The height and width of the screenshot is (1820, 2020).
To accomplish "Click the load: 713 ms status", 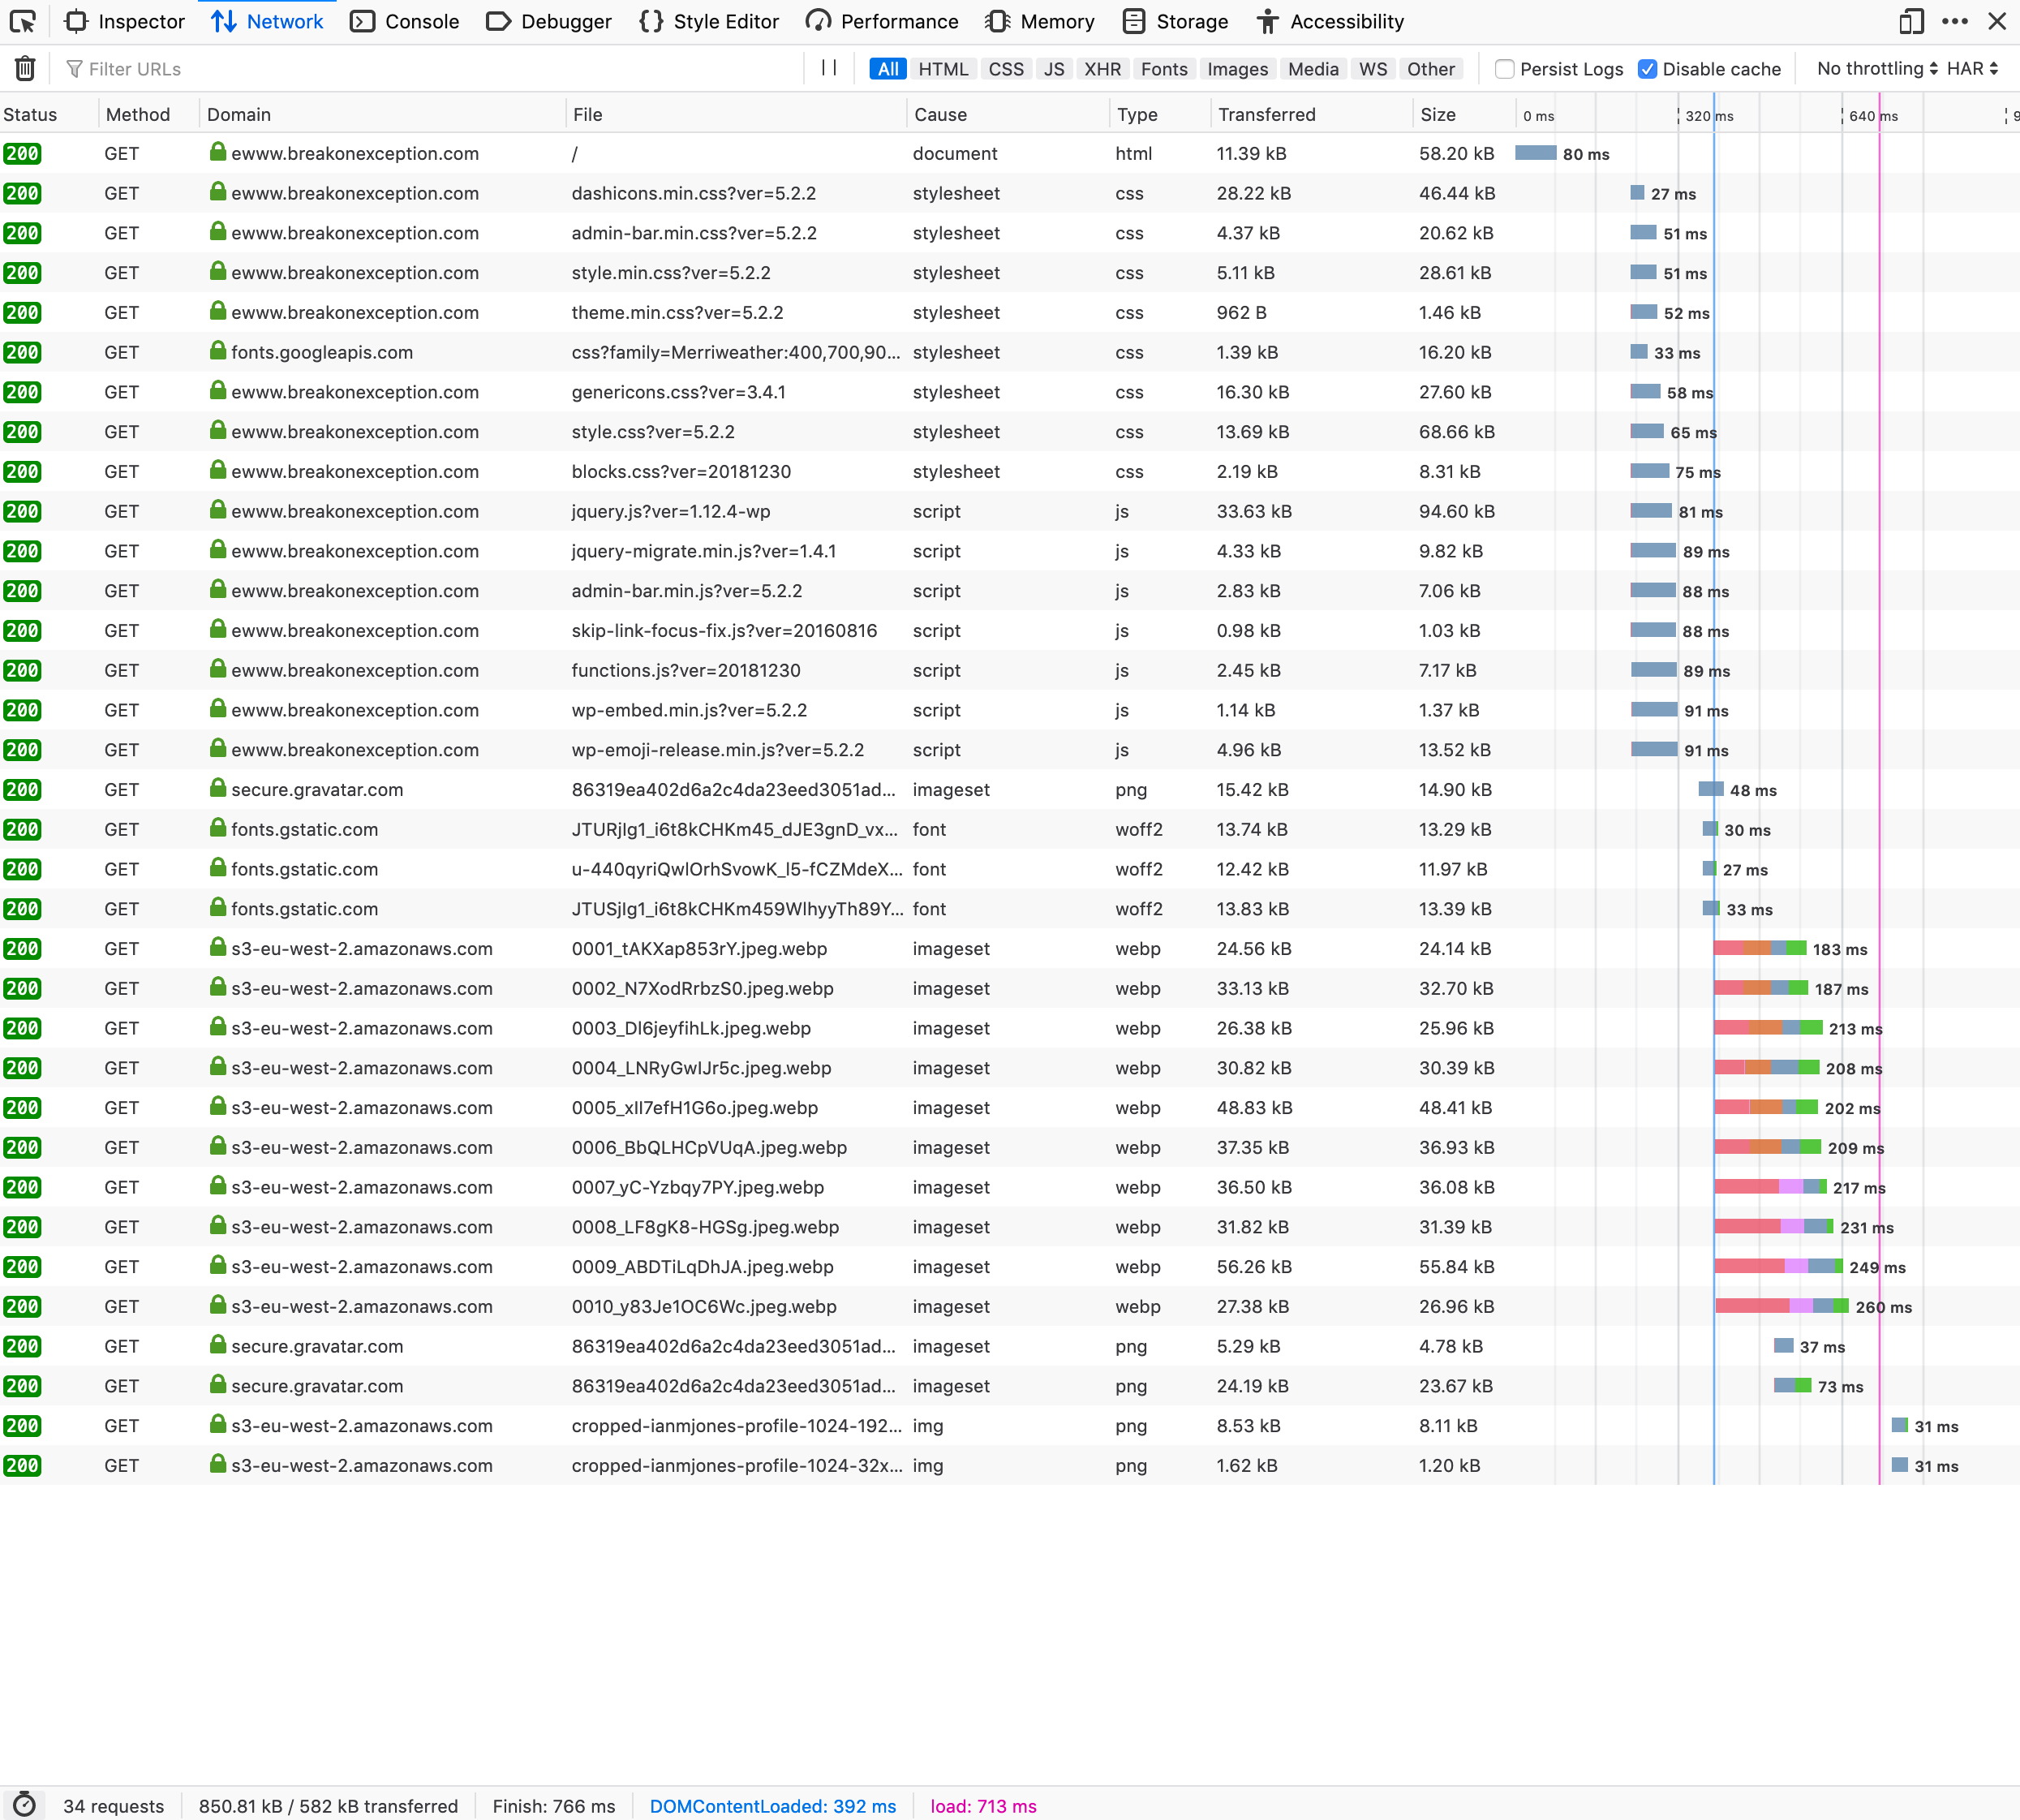I will point(983,1805).
